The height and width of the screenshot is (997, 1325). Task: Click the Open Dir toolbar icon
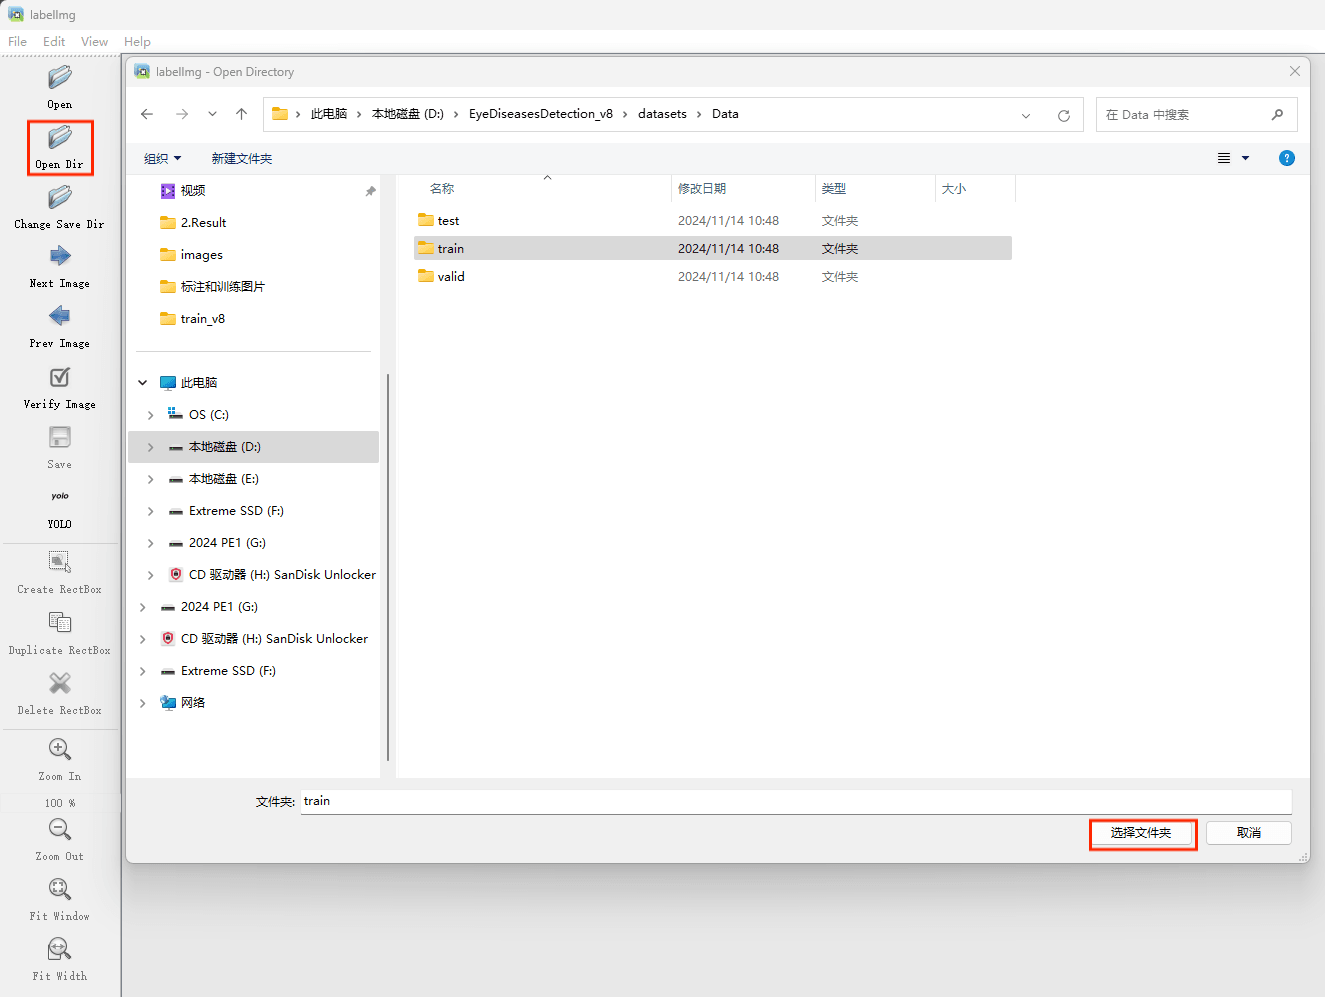[x=60, y=137]
